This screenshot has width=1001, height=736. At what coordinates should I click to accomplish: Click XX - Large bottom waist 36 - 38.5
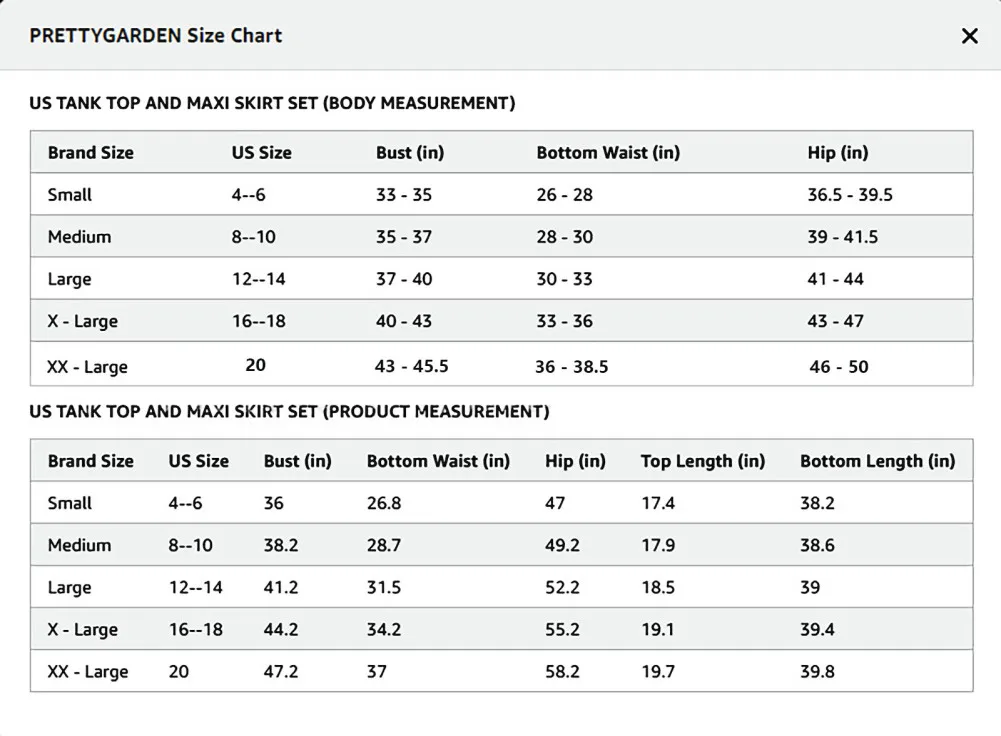coord(571,367)
